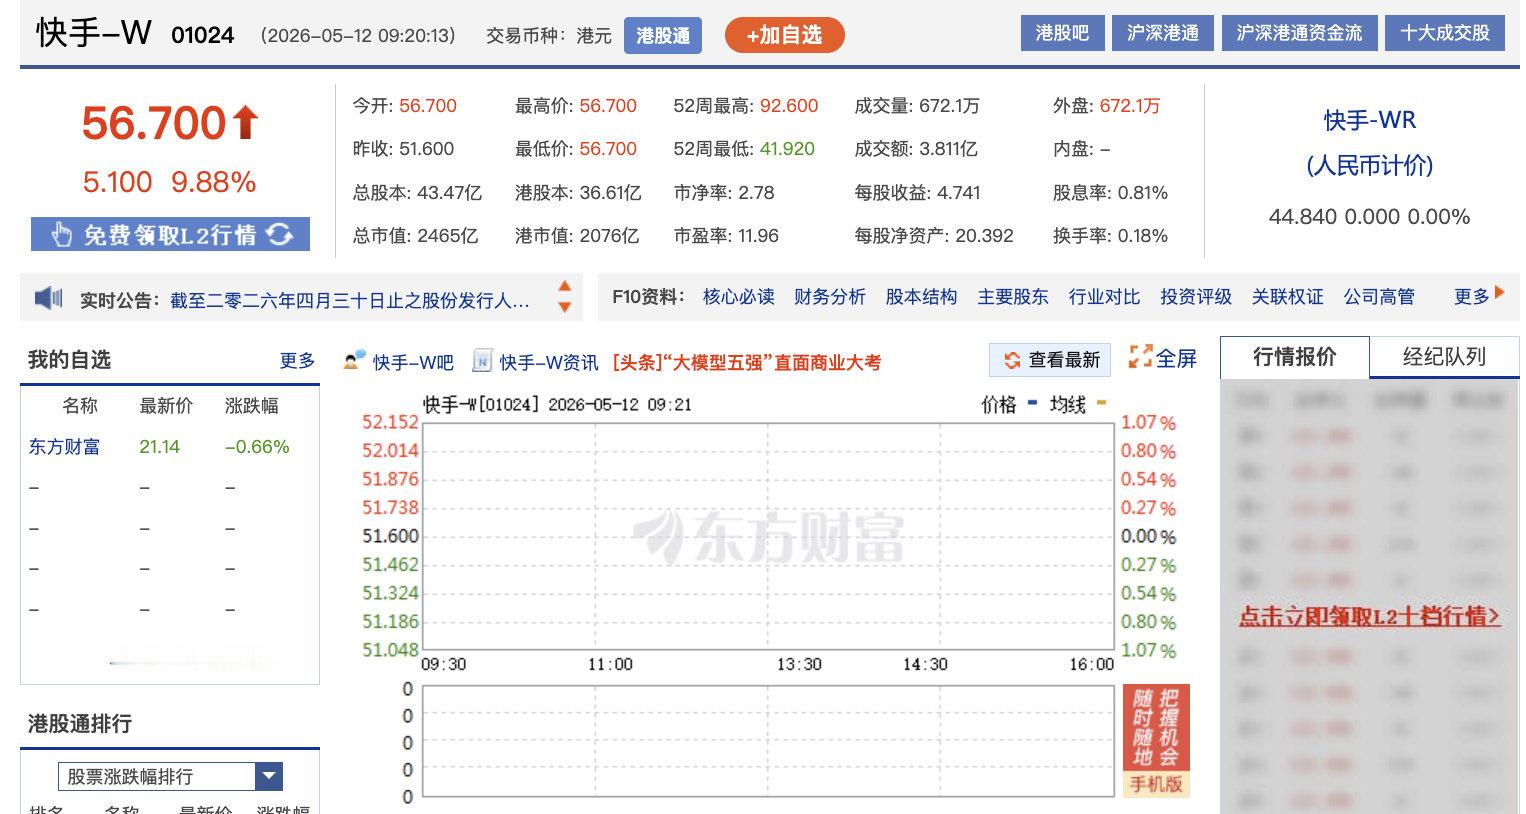
Task: Click the 名称 column header in watchlist
Action: [x=80, y=405]
